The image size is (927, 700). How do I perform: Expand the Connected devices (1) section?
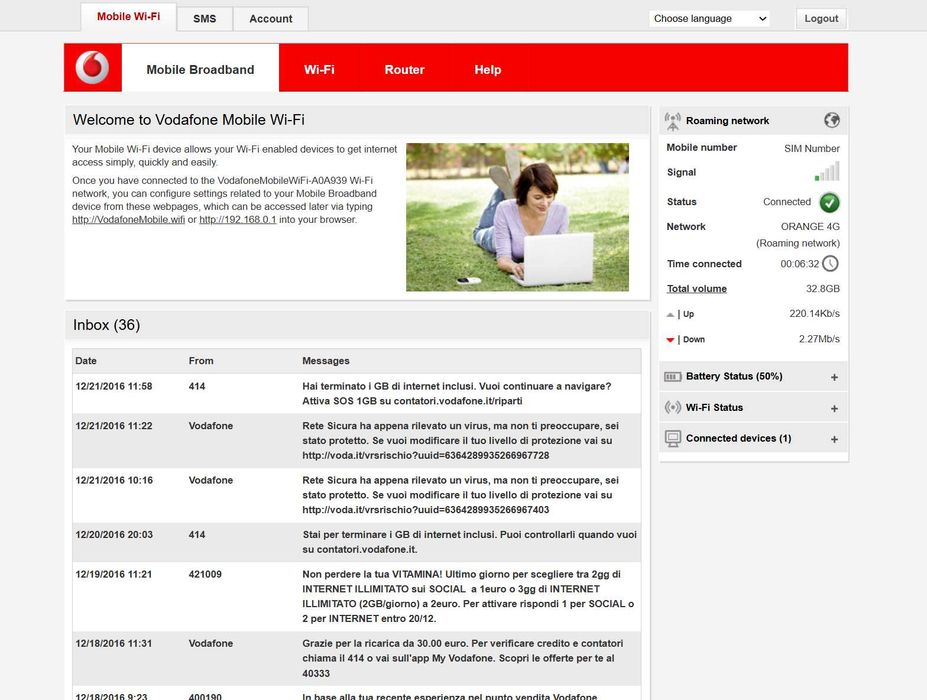coord(834,439)
